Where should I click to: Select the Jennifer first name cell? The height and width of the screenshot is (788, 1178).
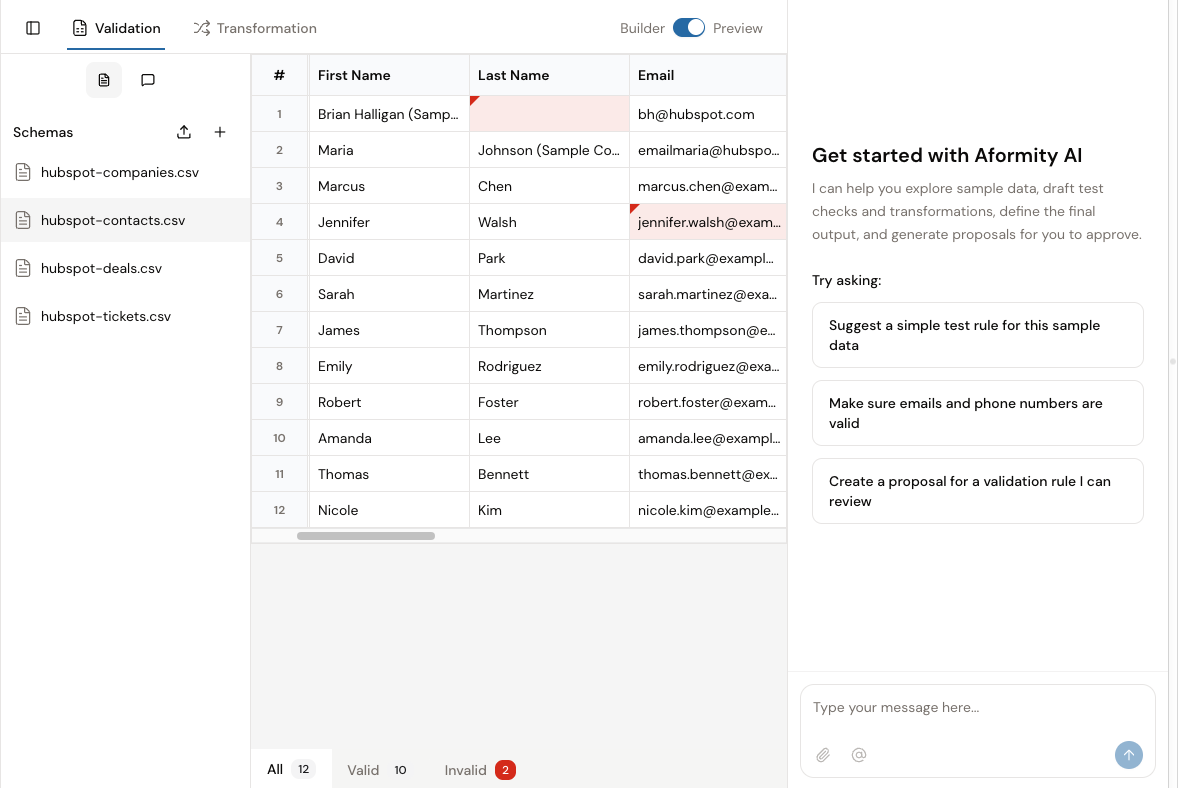[x=388, y=222]
